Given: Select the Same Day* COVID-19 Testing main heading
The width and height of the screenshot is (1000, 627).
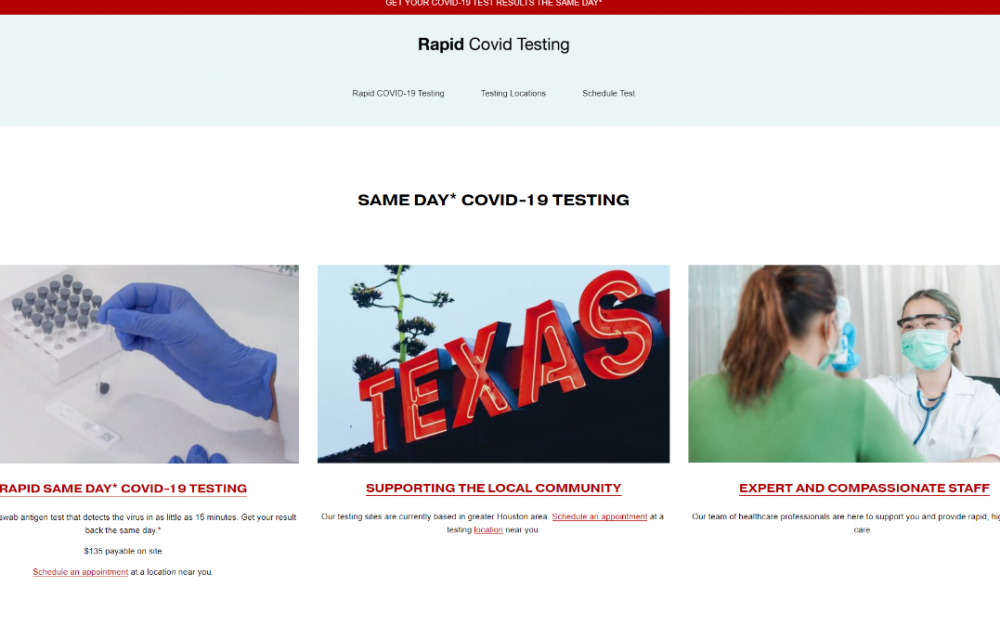Looking at the screenshot, I should 494,200.
